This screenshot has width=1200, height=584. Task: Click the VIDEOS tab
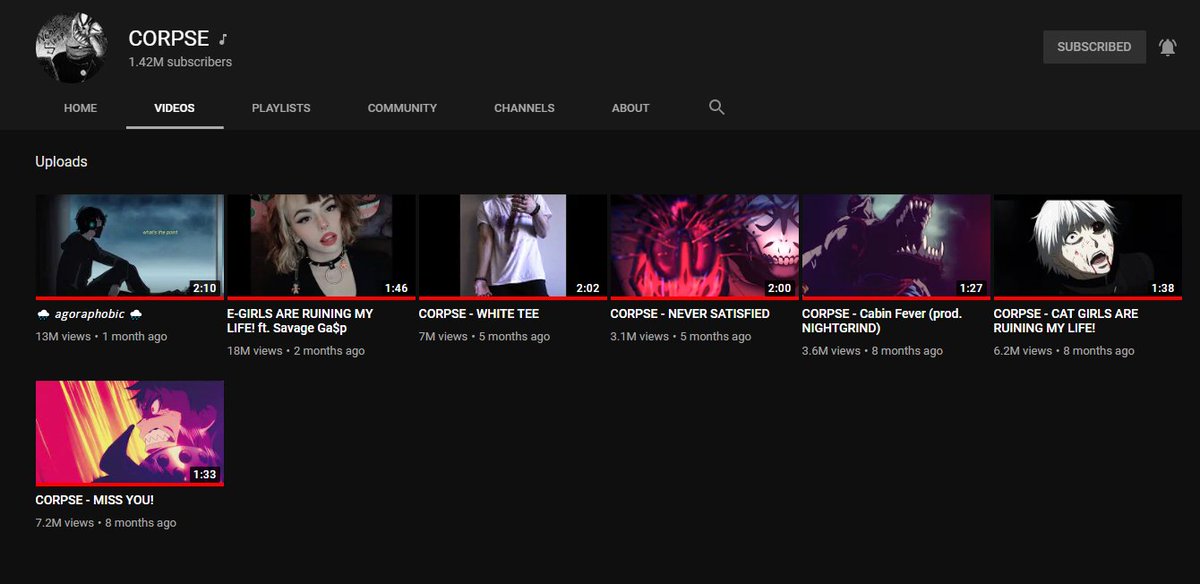[x=174, y=108]
